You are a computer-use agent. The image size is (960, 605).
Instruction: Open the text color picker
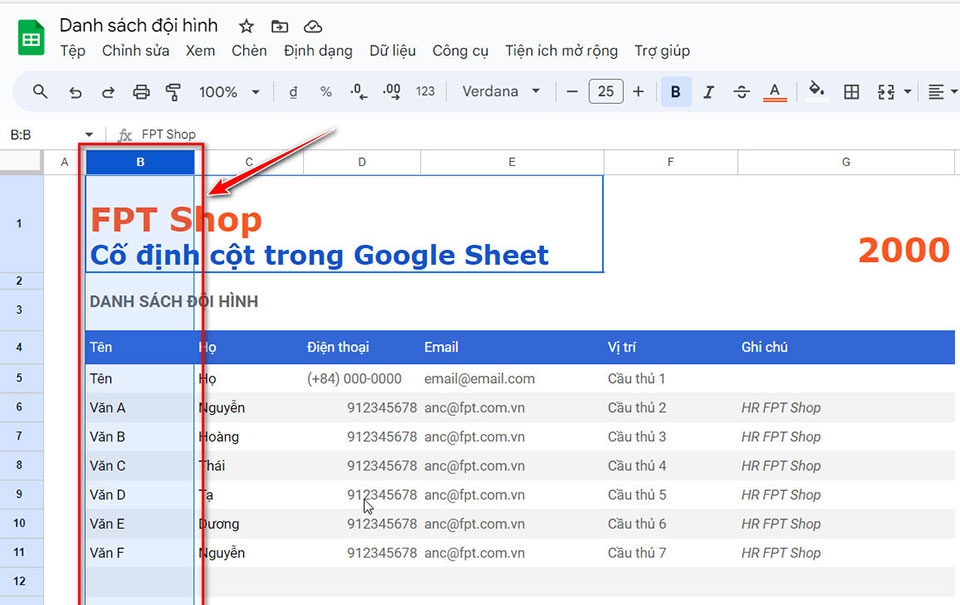pos(774,92)
